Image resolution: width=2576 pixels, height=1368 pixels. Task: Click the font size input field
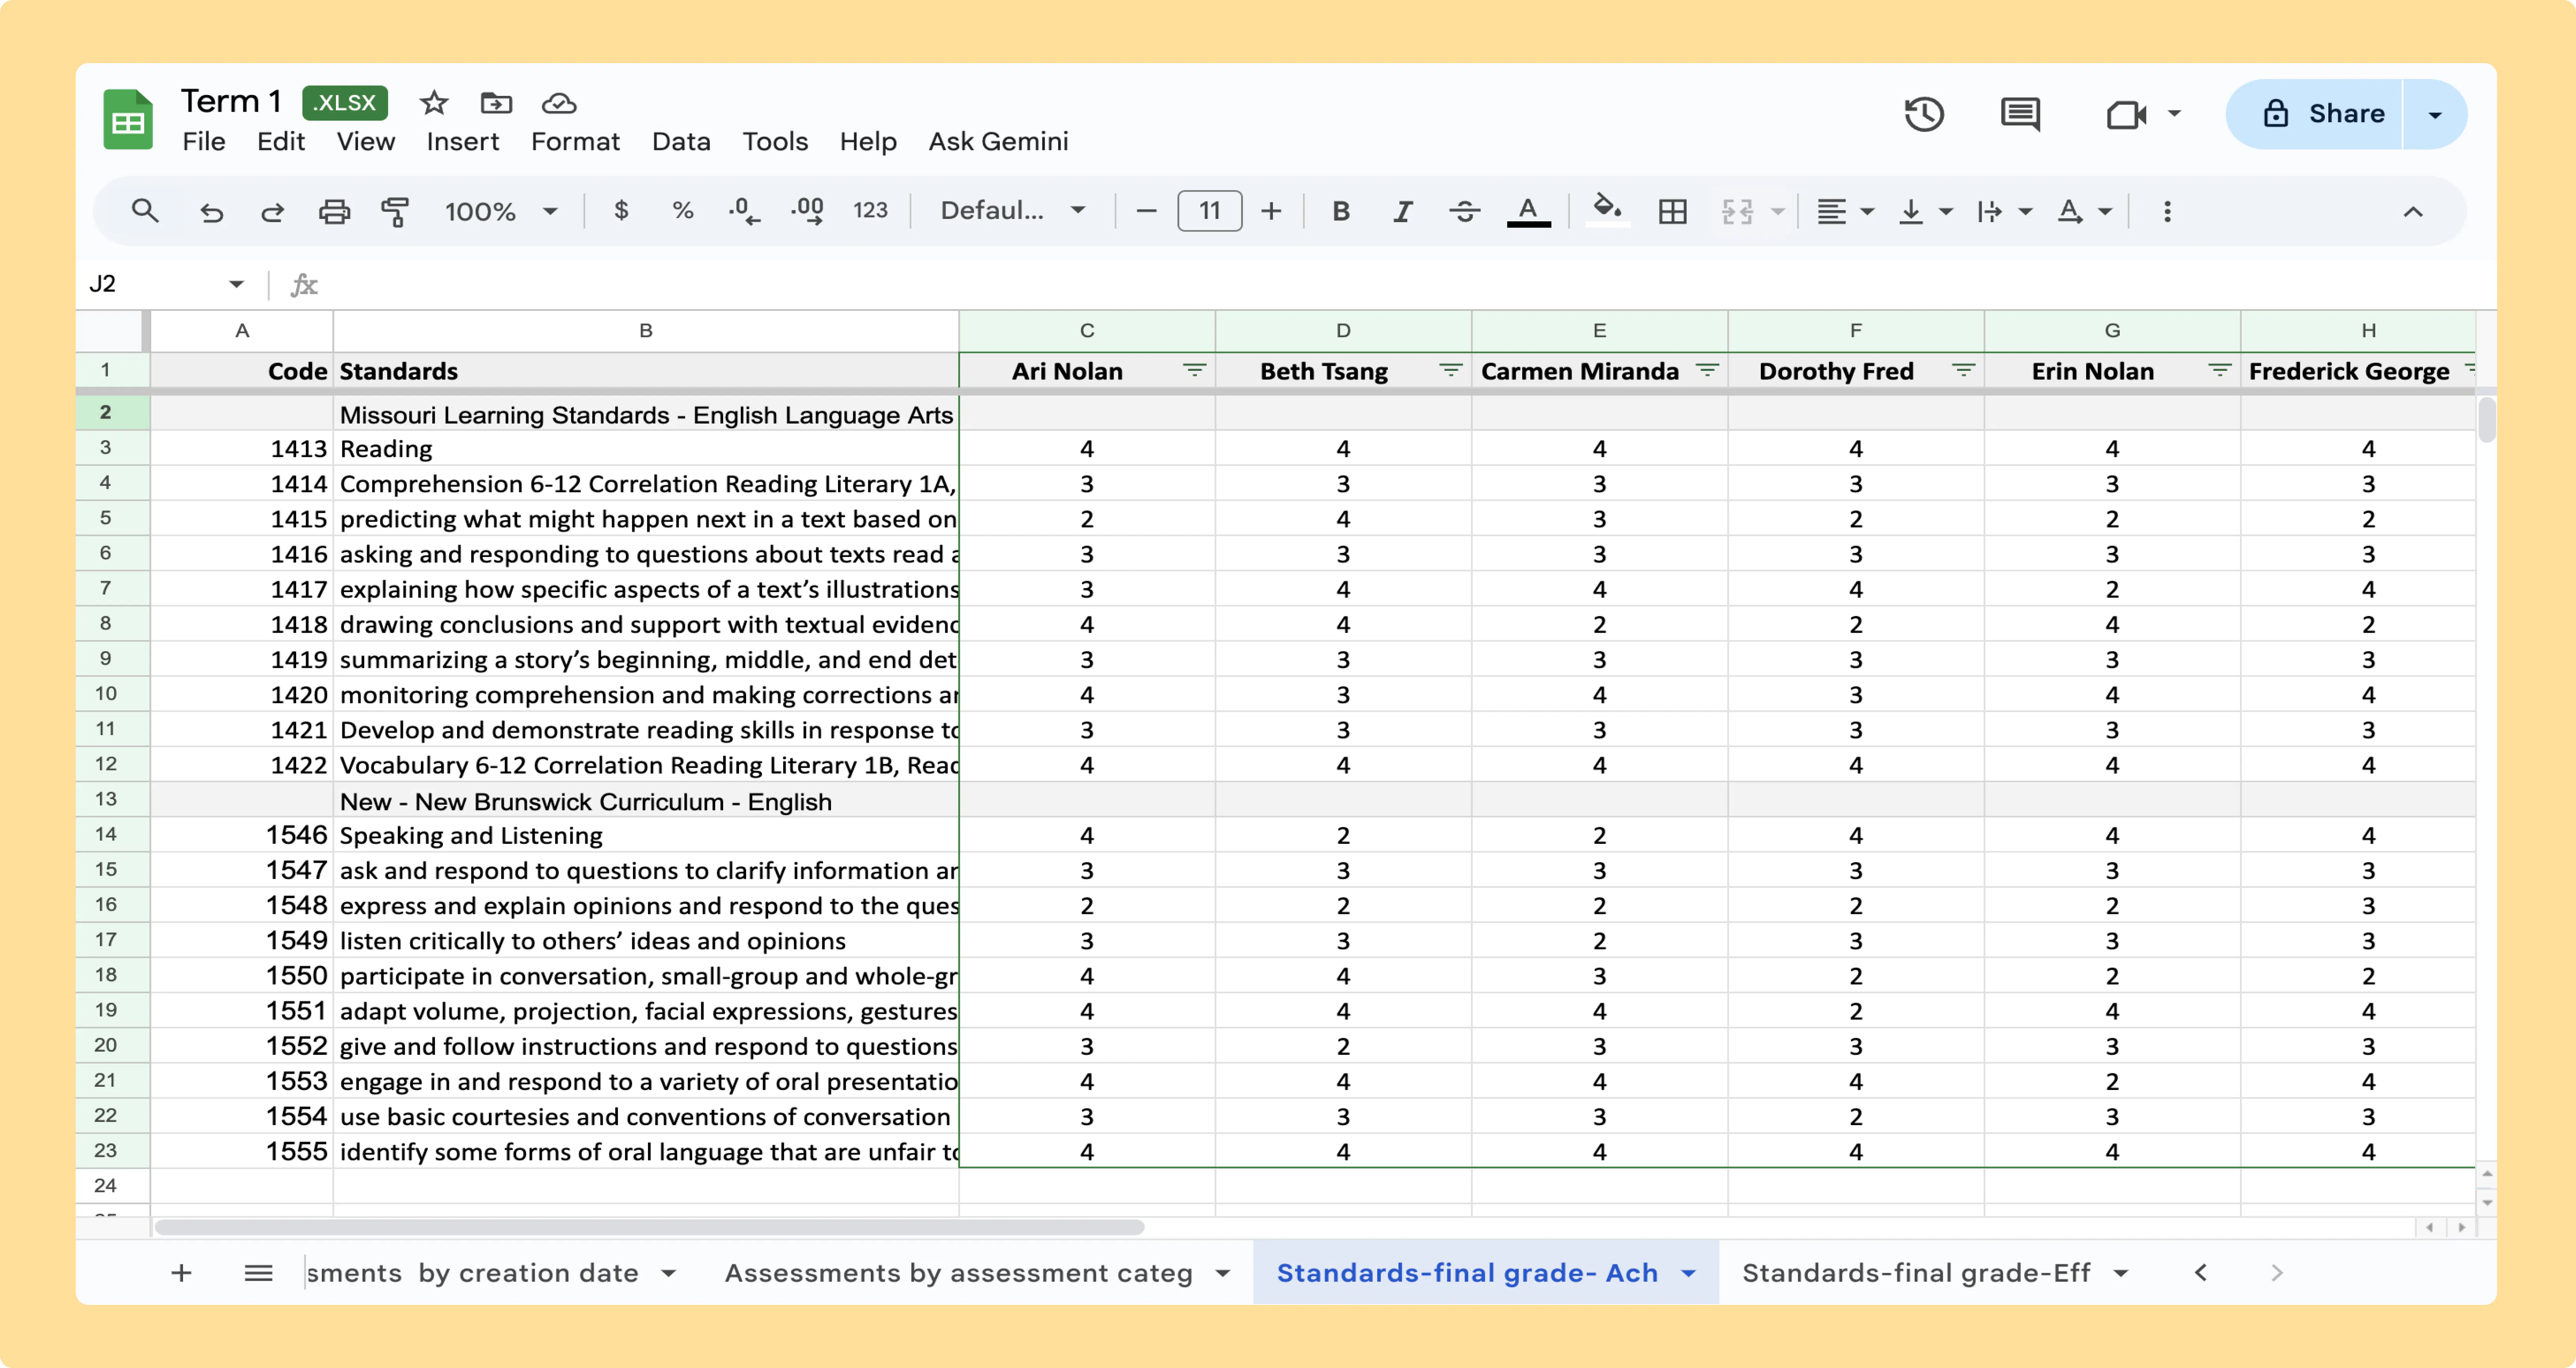pos(1209,211)
